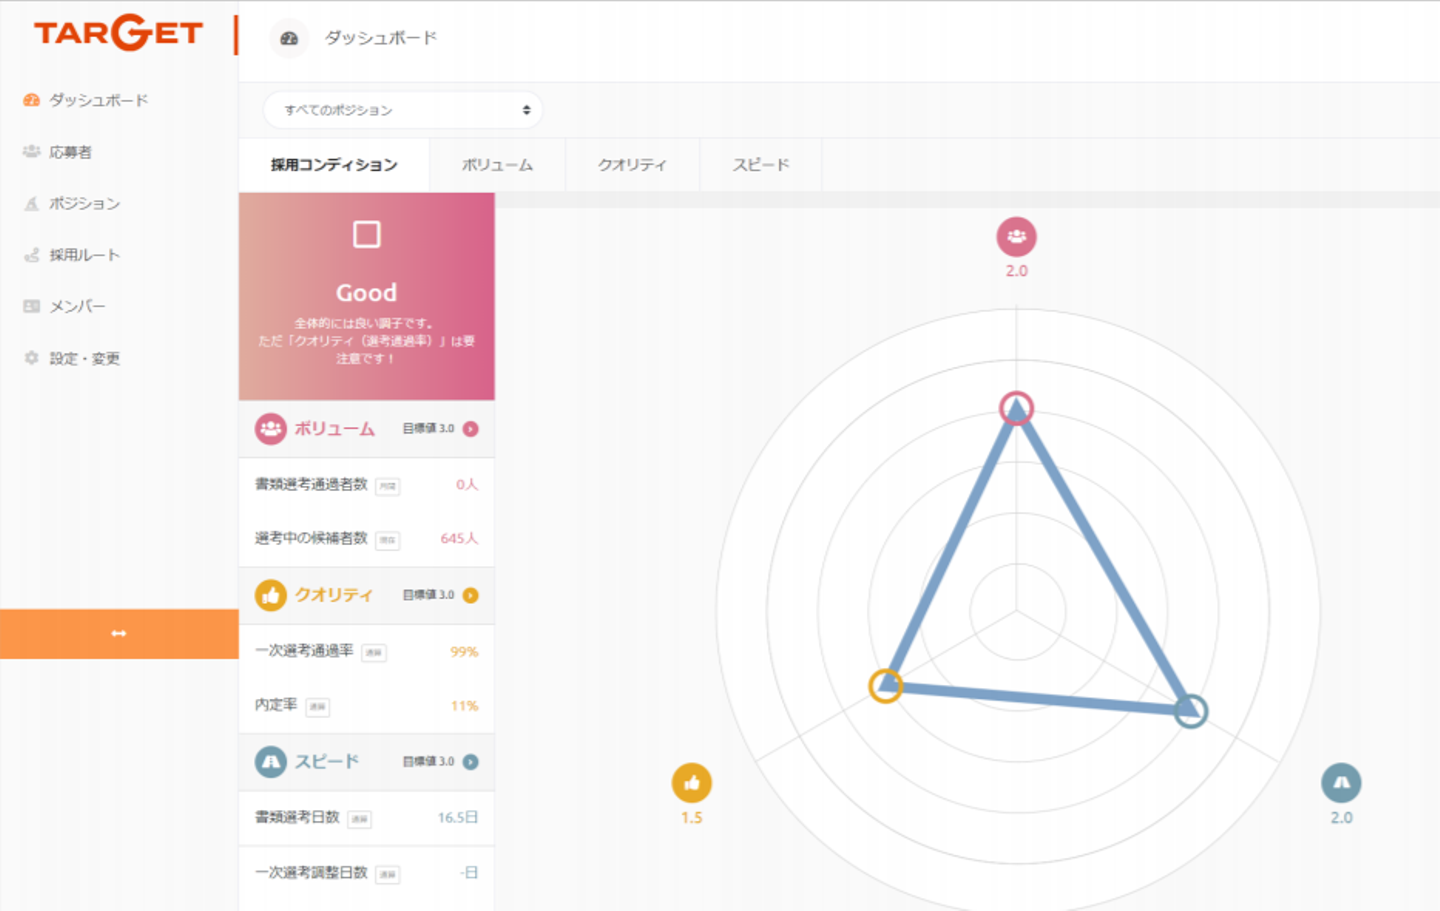Click the TARGET logo
The width and height of the screenshot is (1440, 911).
coord(118,33)
